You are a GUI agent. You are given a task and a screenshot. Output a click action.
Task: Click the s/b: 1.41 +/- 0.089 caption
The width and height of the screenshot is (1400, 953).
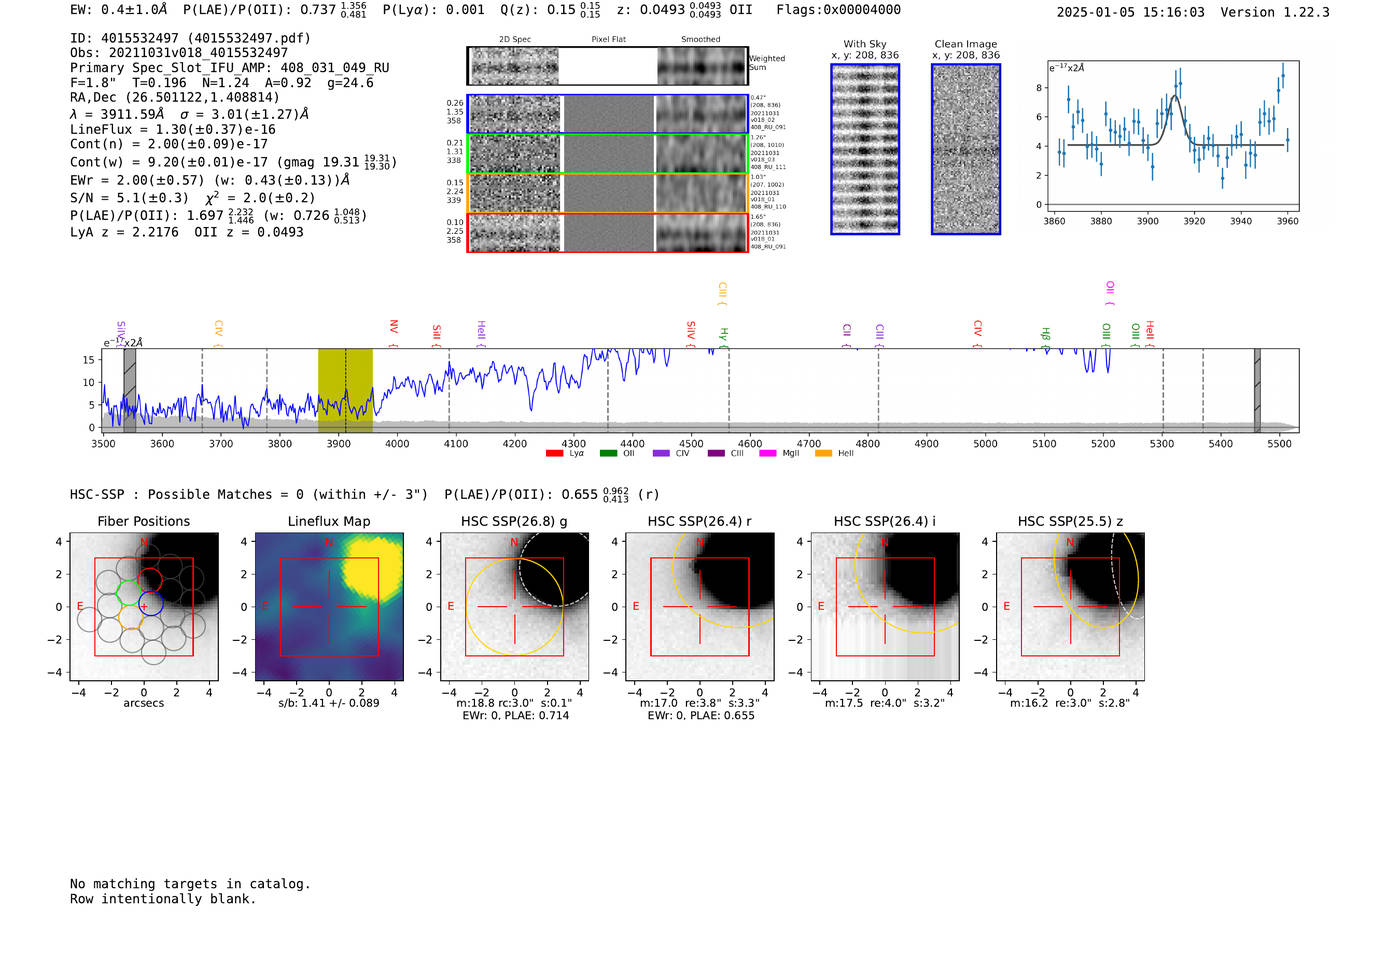[x=329, y=703]
